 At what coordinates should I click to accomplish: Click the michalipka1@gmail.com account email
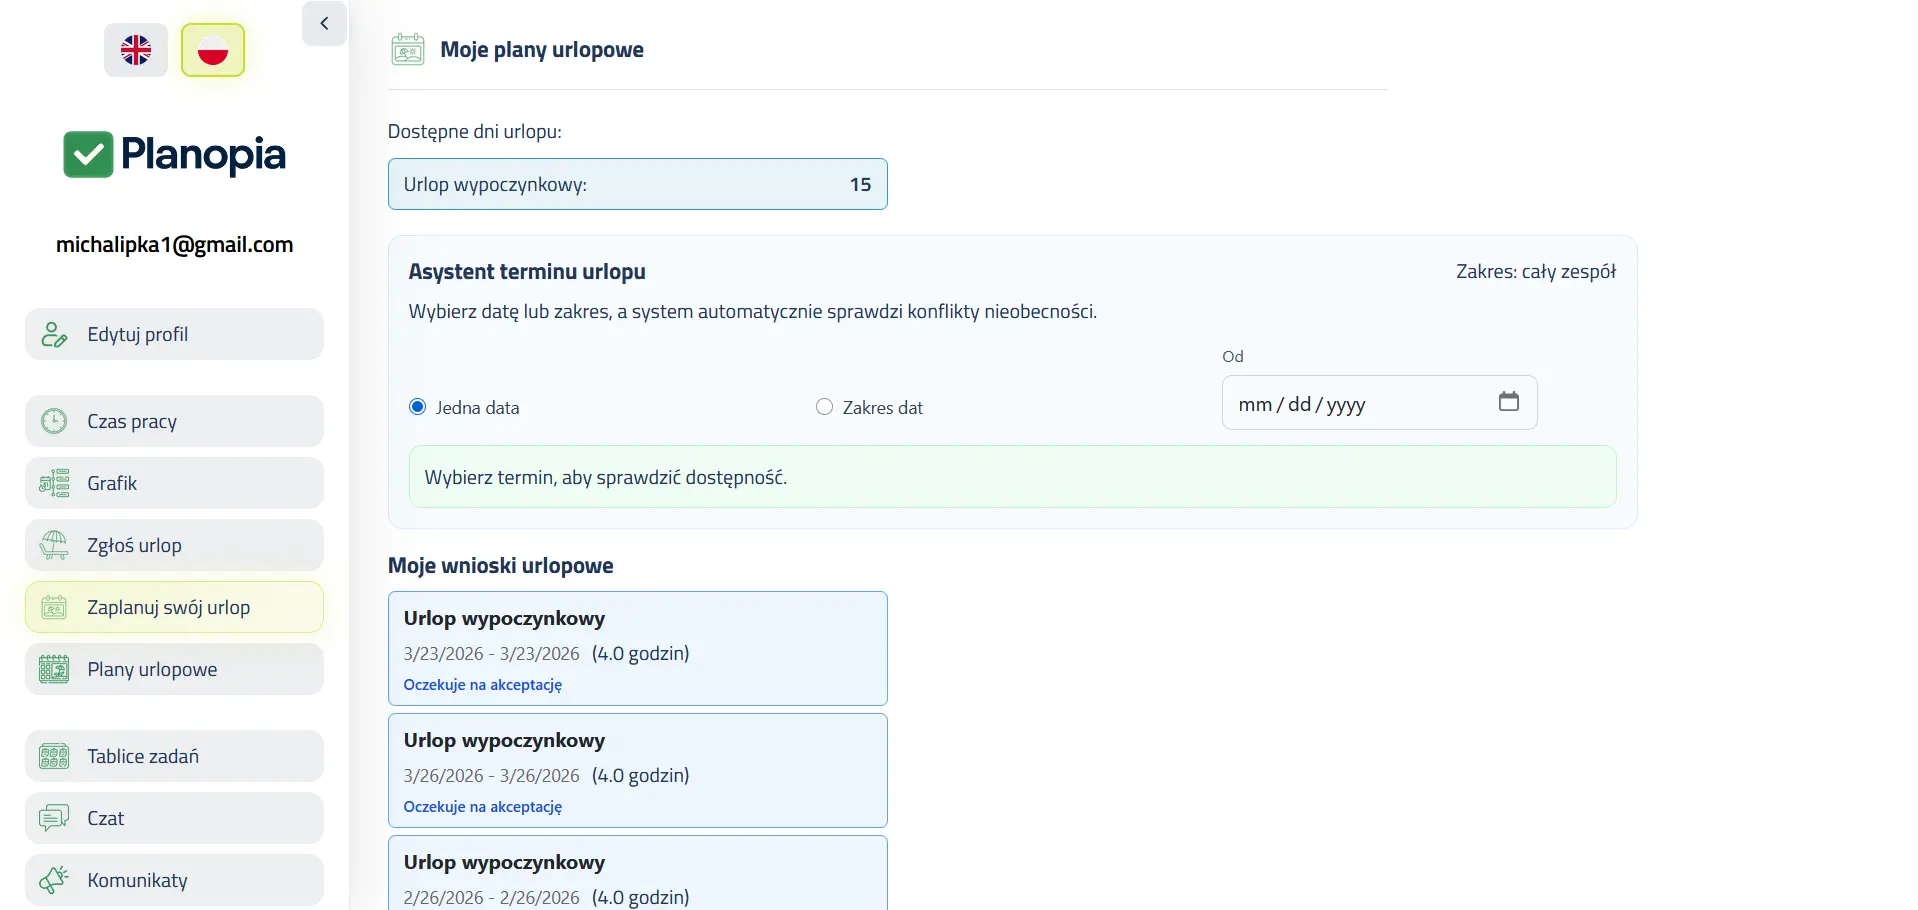point(174,245)
